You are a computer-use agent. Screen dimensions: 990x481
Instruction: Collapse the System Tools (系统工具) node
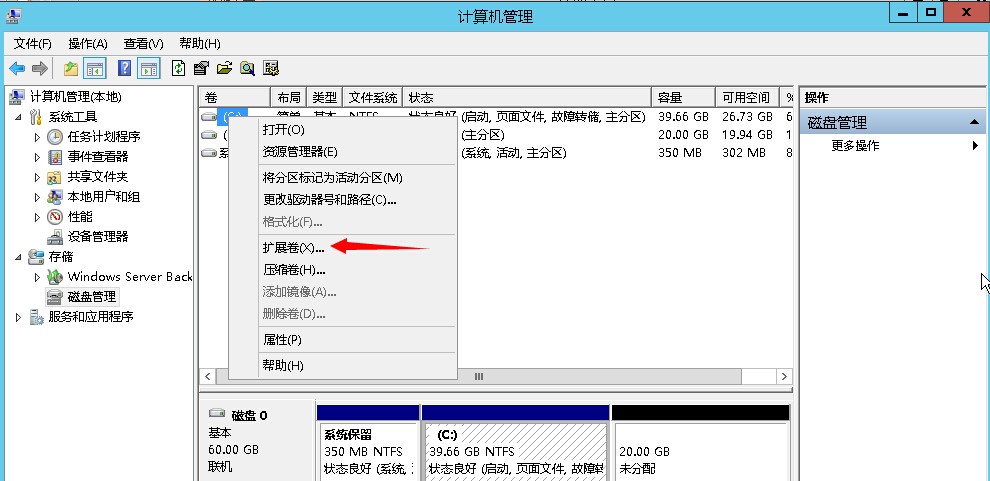[x=19, y=117]
